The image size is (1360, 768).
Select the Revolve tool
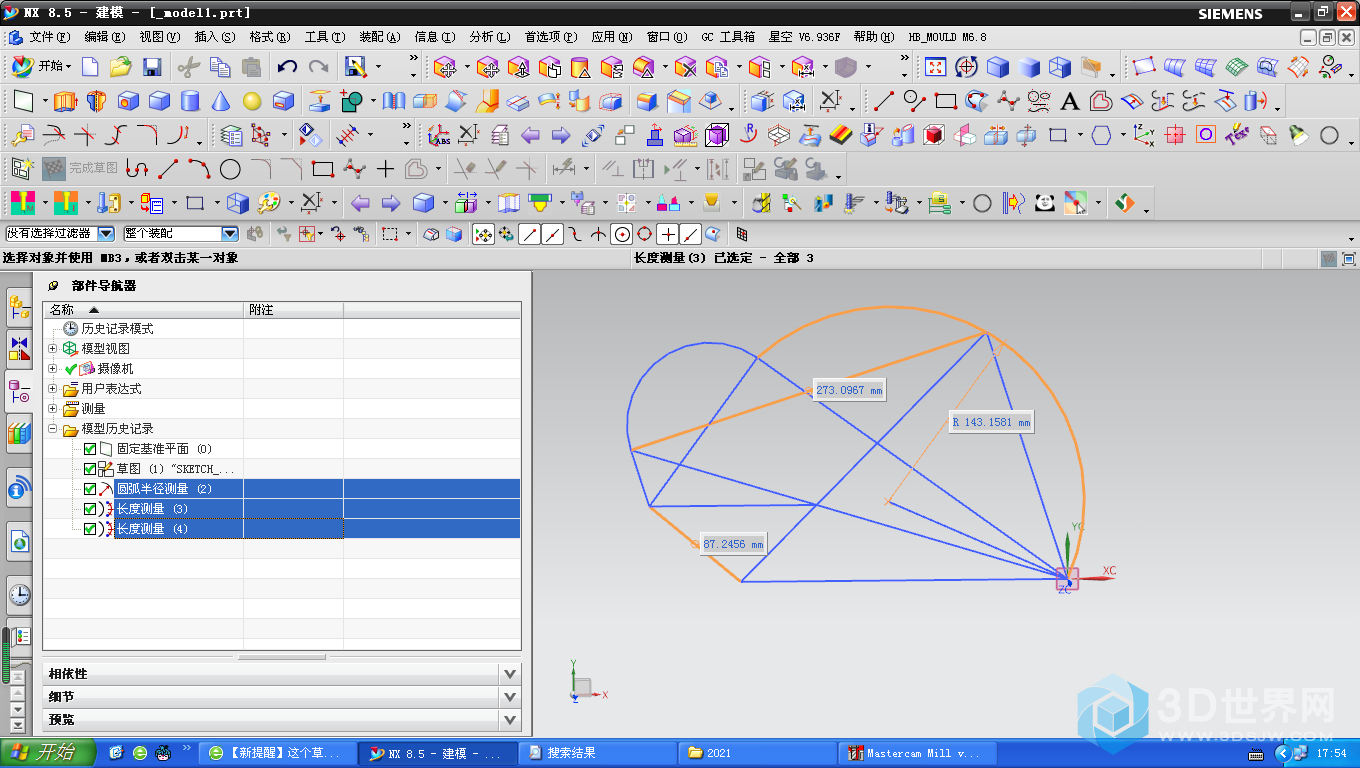point(96,101)
